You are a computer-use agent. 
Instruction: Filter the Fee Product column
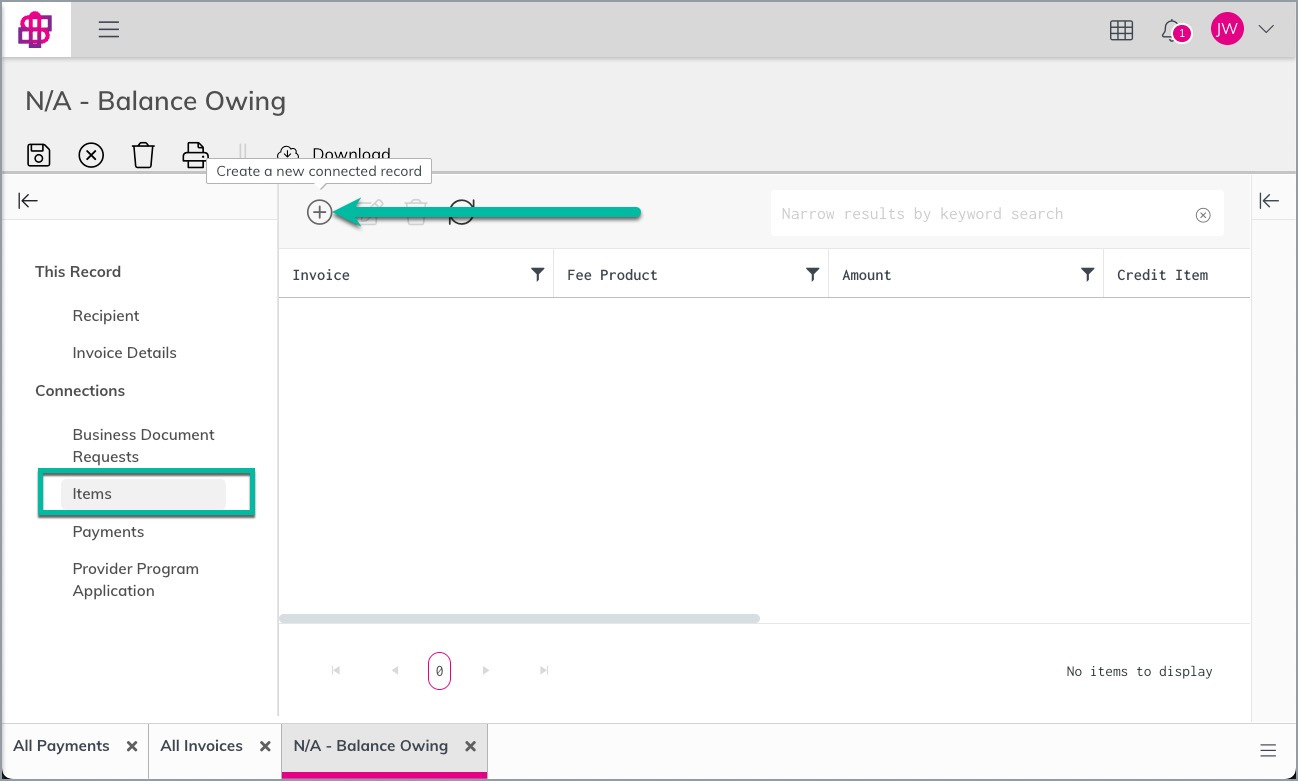[x=812, y=274]
